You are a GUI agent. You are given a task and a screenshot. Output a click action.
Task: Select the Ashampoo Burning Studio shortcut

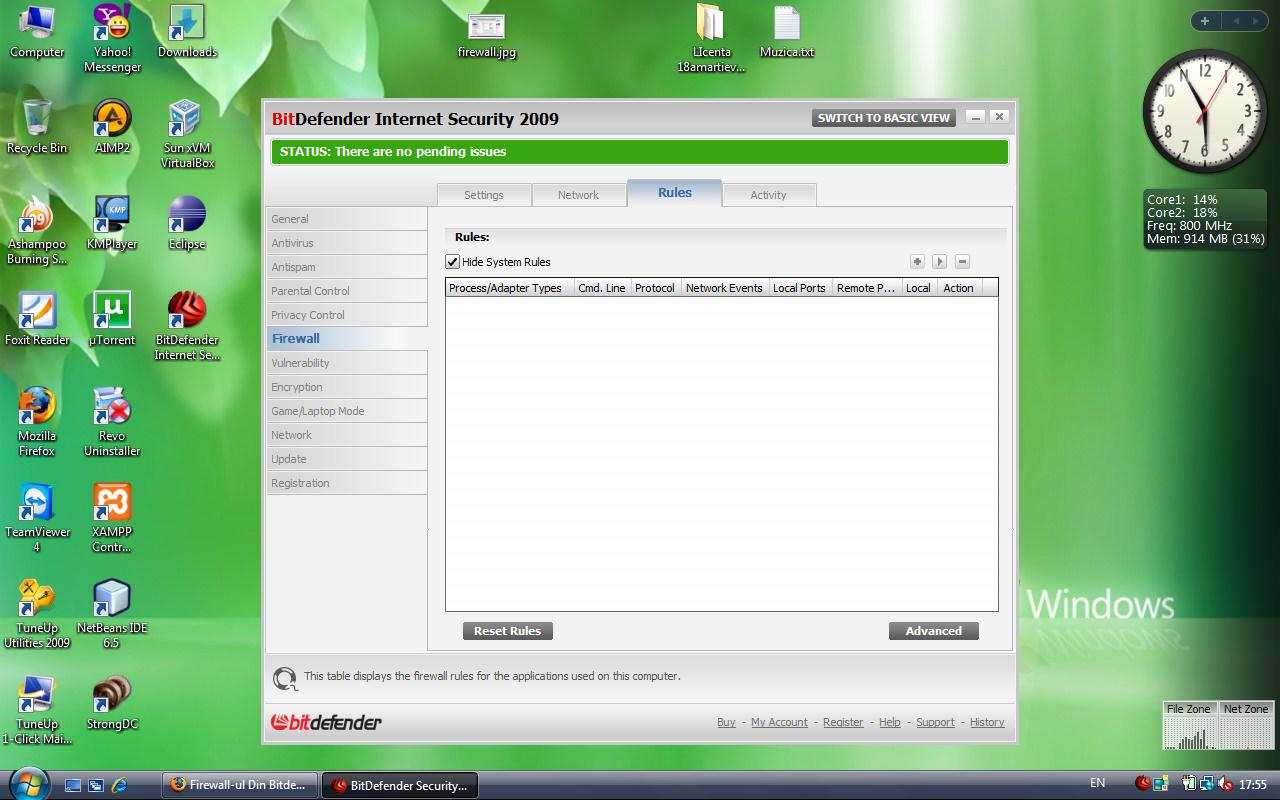coord(37,231)
